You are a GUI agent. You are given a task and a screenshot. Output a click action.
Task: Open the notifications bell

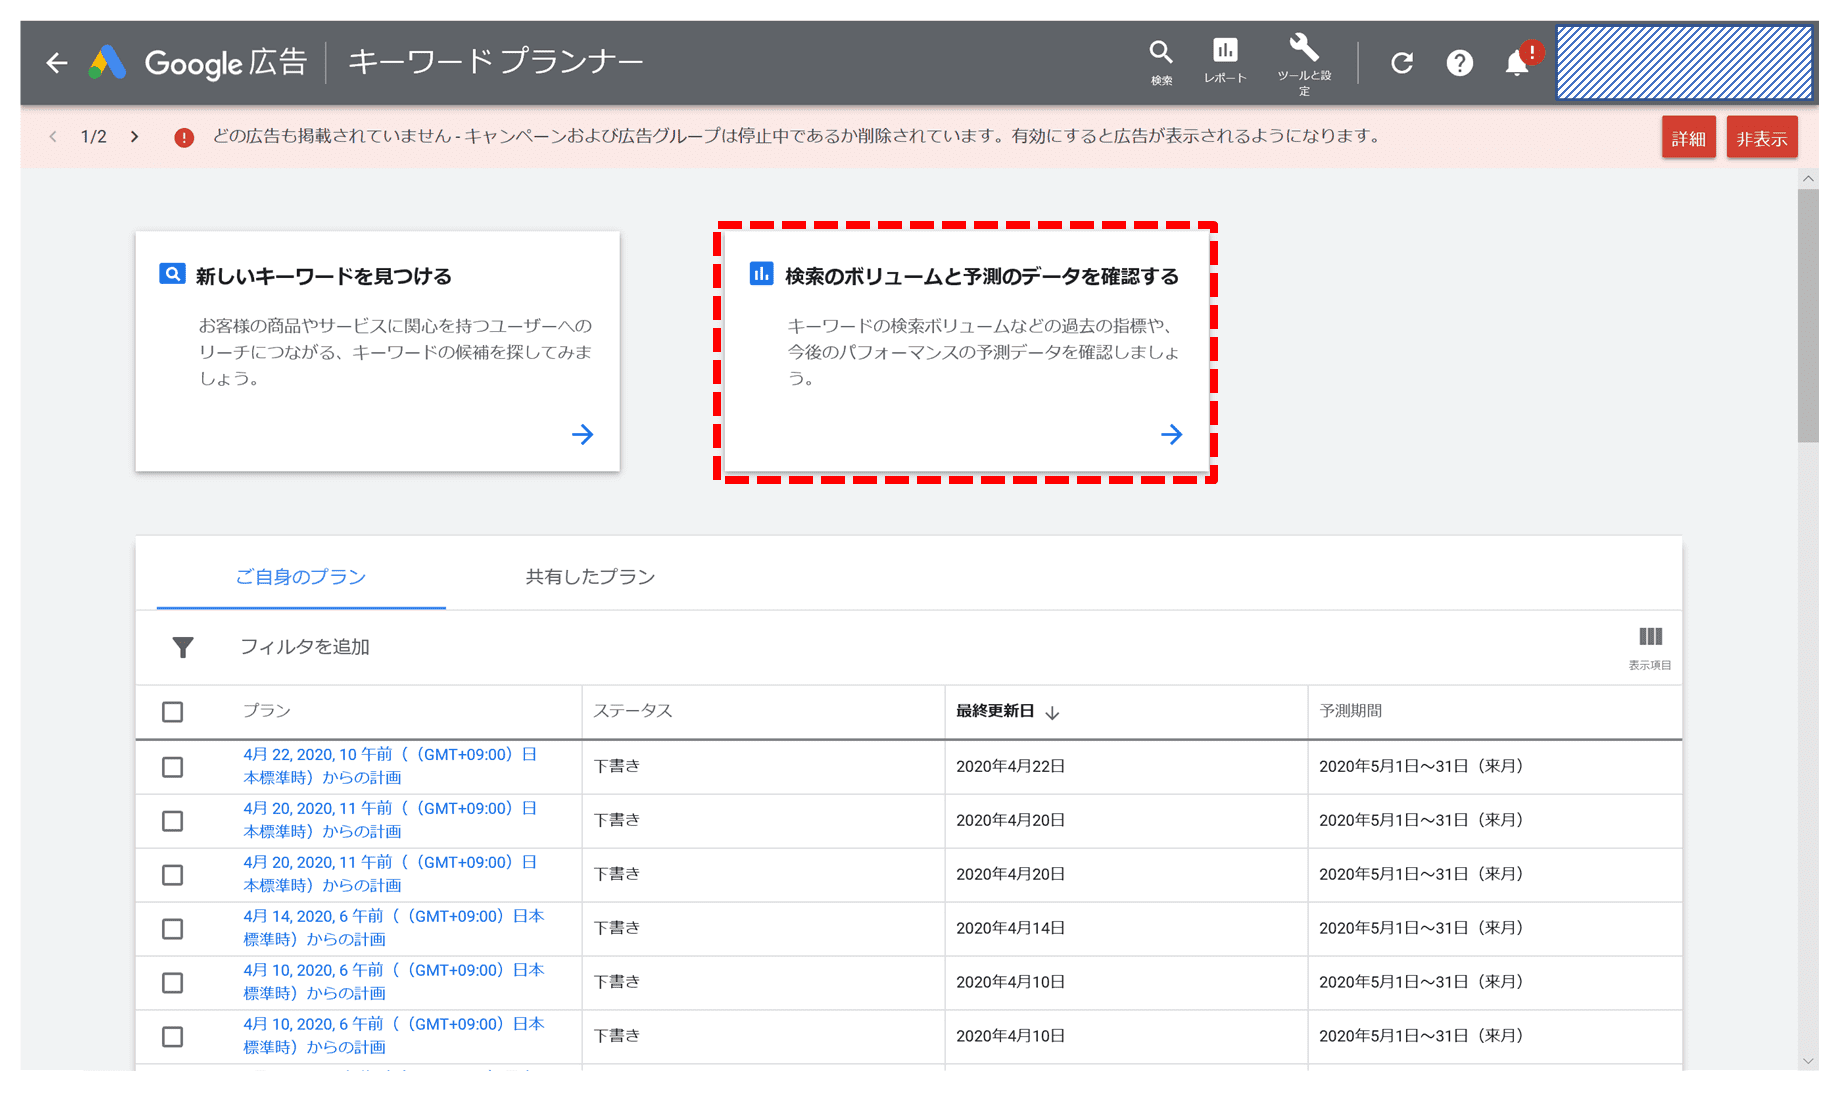(x=1518, y=63)
